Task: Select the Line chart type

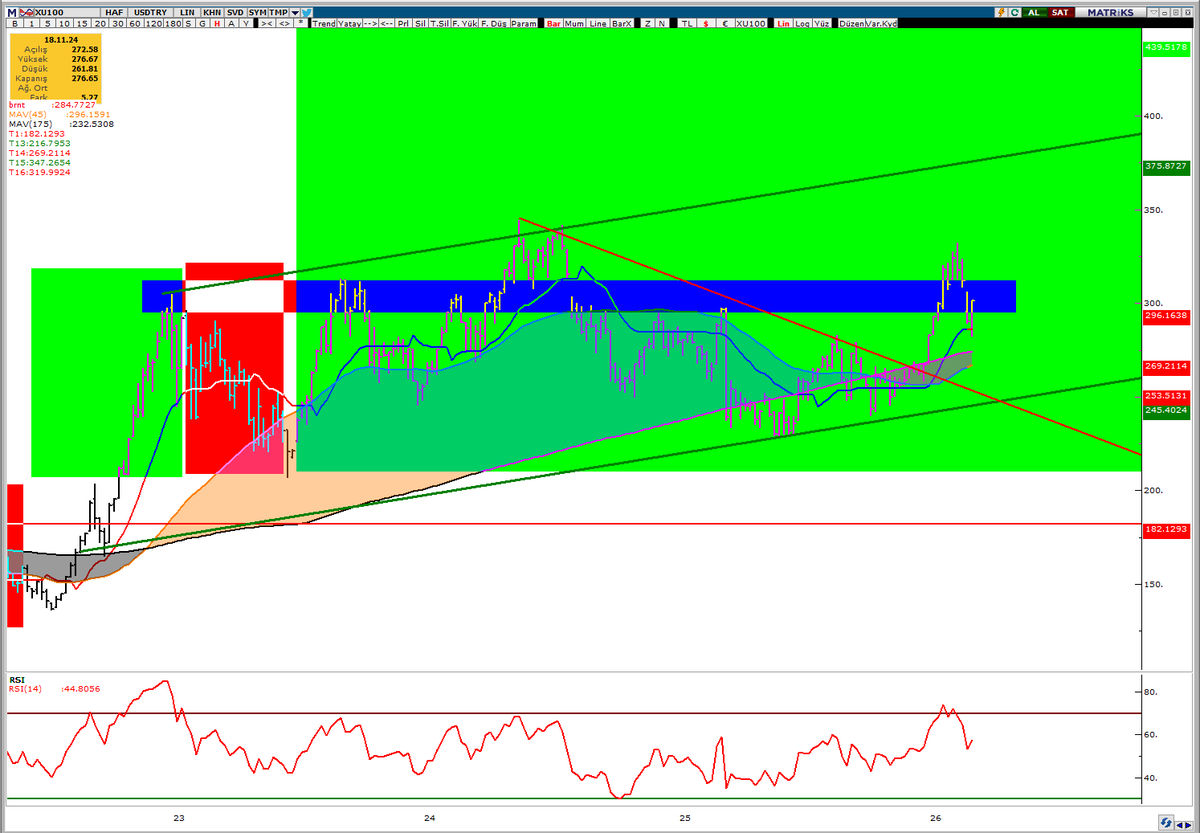Action: 598,23
